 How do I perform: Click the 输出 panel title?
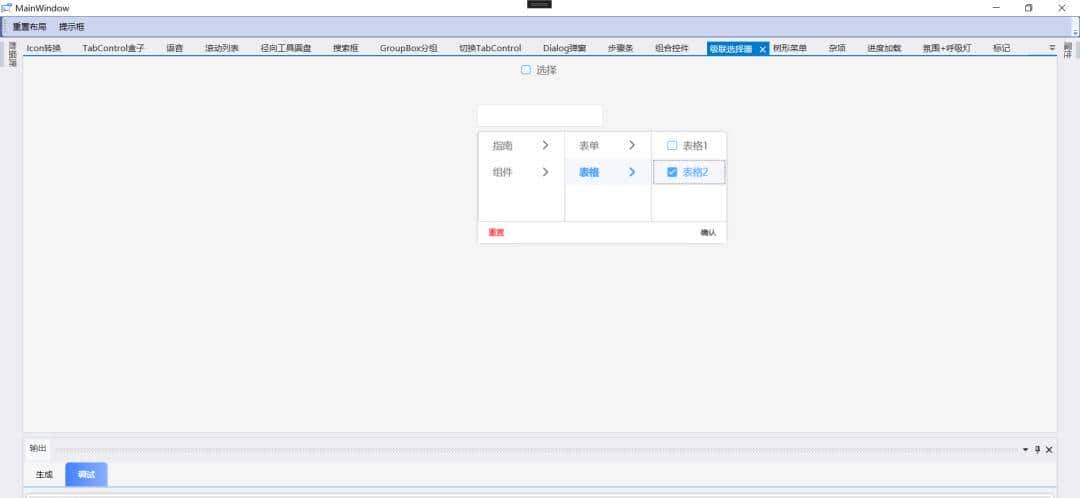click(38, 449)
